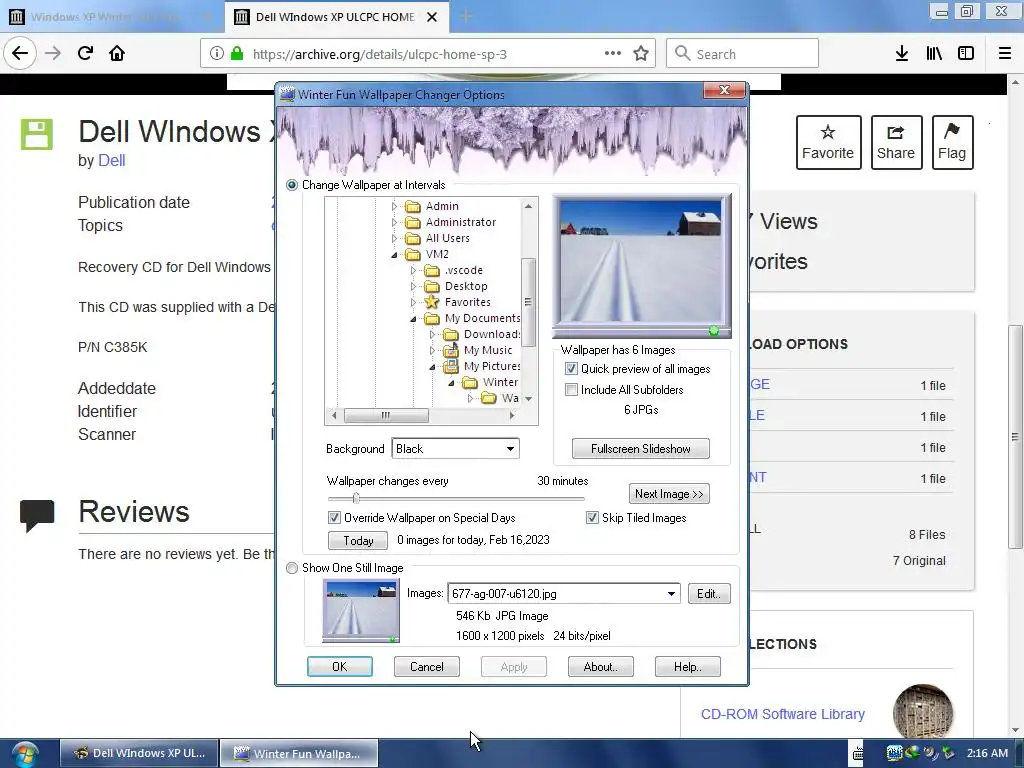Viewport: 1024px width, 768px height.
Task: Start the Fullscreen Slideshow
Action: [641, 449]
